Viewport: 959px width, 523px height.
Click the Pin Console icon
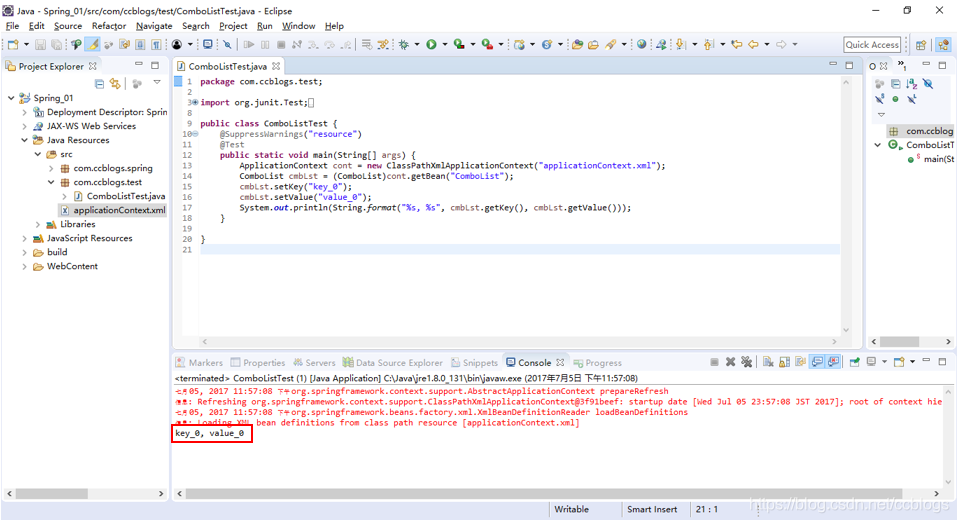click(854, 362)
